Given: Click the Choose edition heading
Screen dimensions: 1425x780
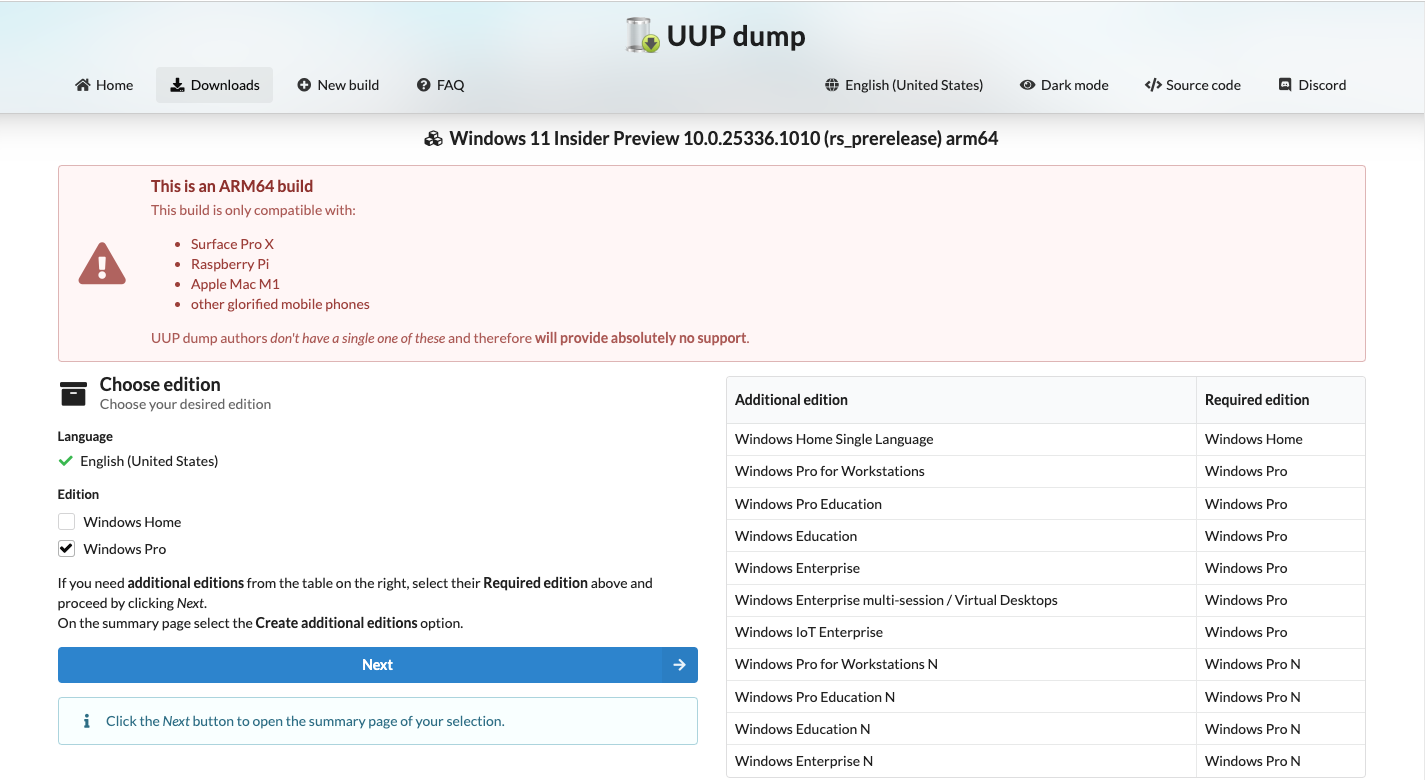Looking at the screenshot, I should click(160, 384).
